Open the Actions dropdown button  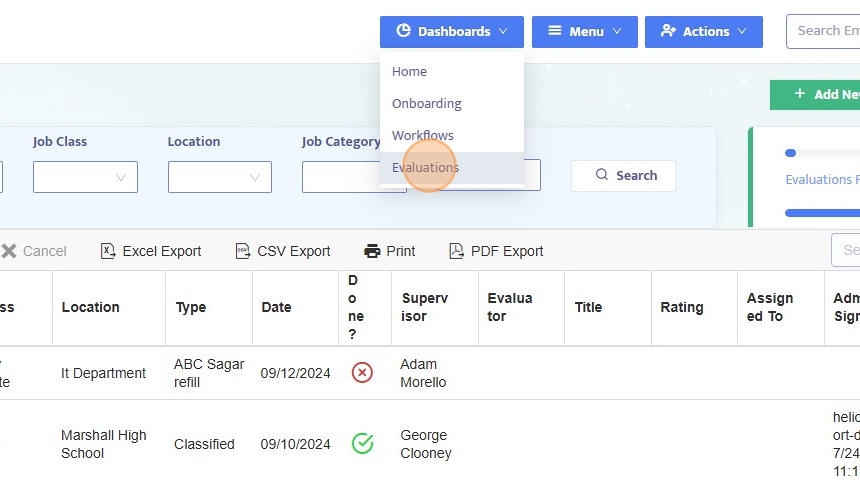point(704,31)
